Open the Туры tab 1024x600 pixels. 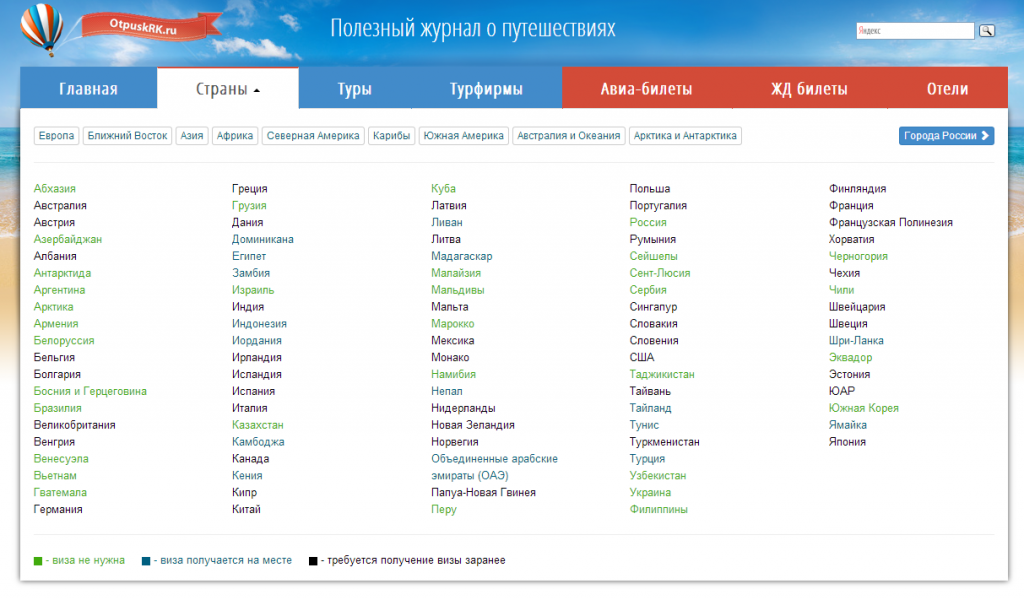[355, 88]
